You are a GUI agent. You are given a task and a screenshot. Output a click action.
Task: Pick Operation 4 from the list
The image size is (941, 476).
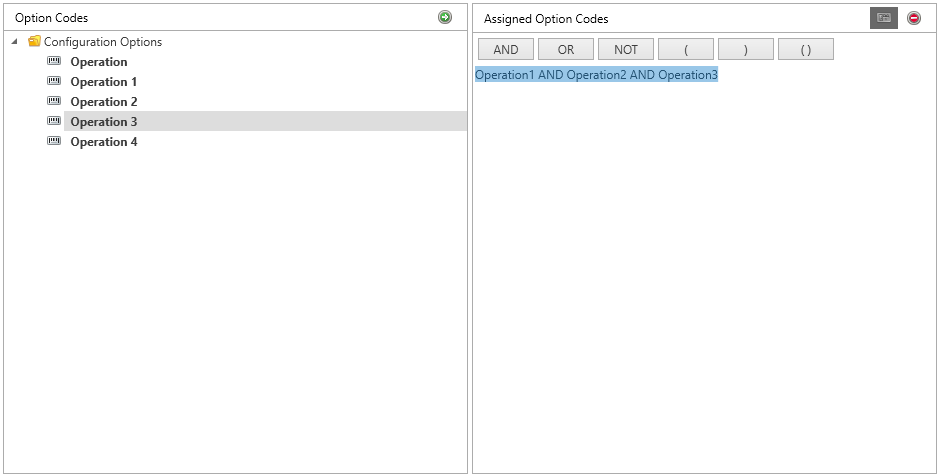[x=104, y=142]
